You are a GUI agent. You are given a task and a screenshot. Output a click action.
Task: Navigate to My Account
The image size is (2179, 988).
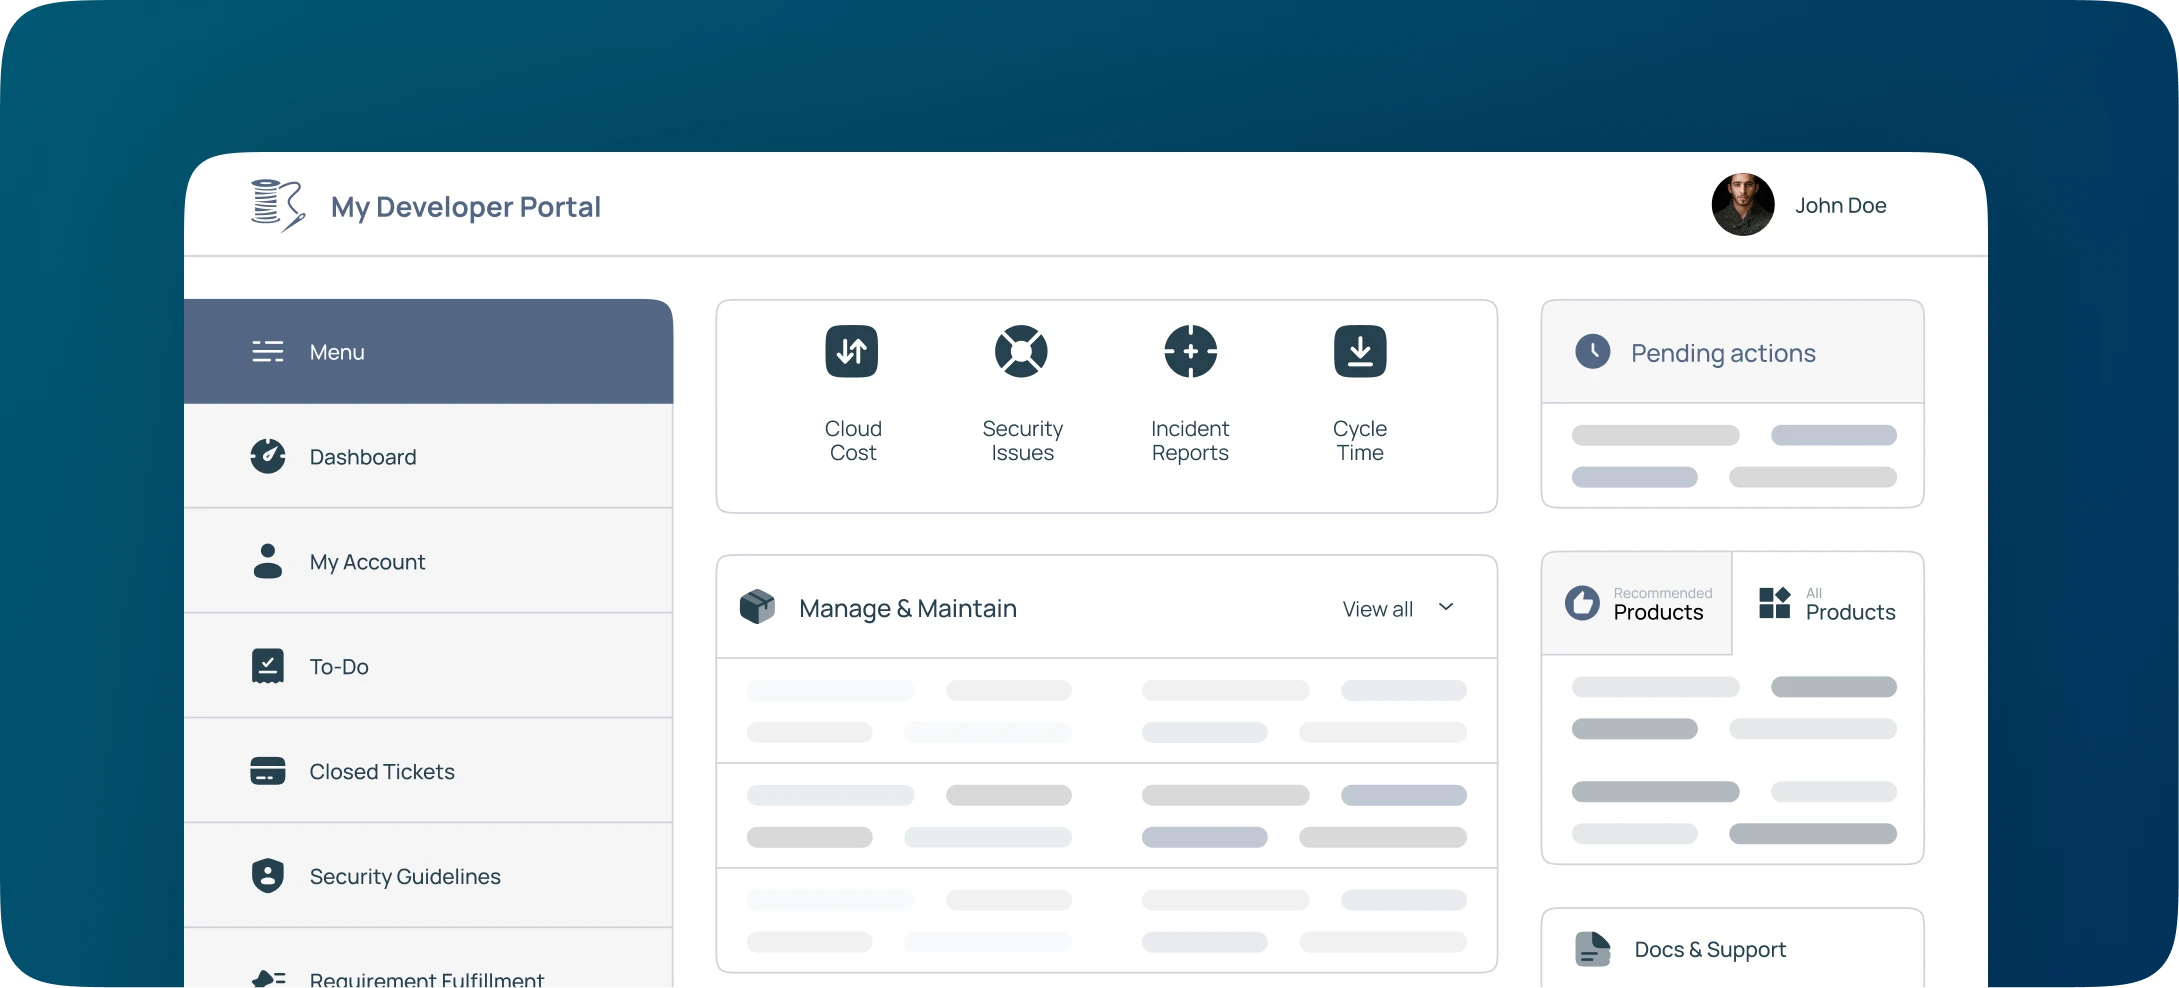tap(366, 561)
